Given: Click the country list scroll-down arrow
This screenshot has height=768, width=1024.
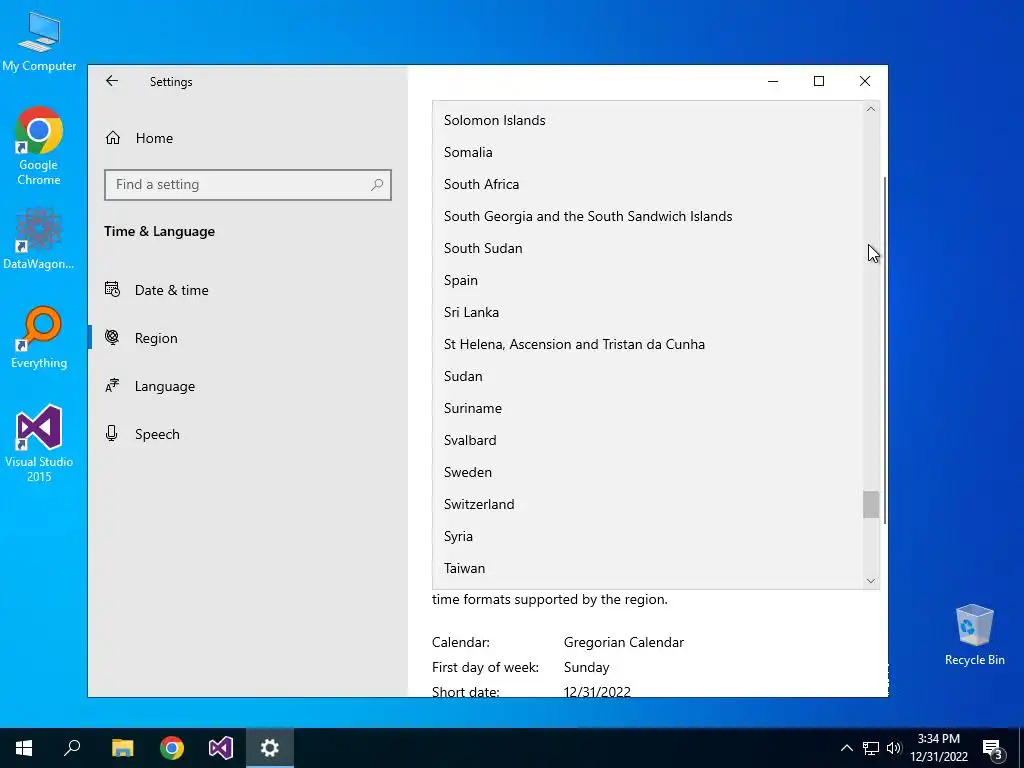Looking at the screenshot, I should click(871, 581).
